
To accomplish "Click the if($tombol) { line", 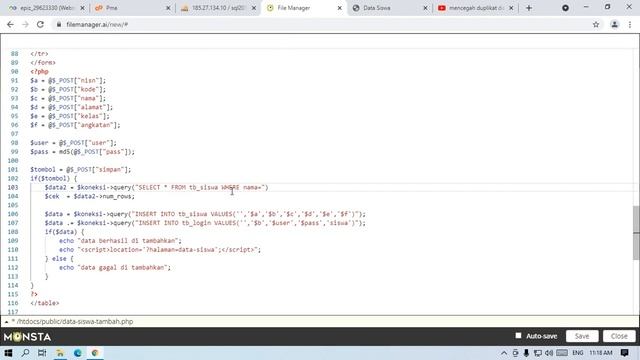I will click(x=53, y=178).
